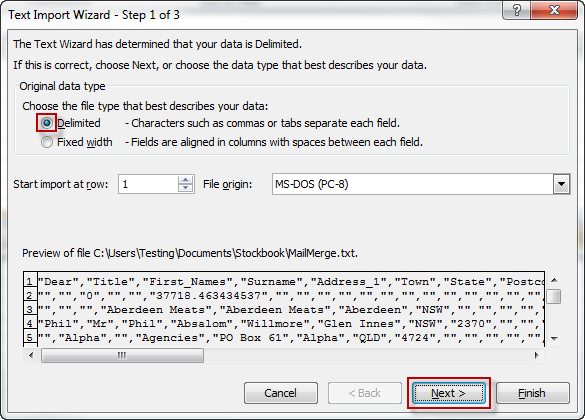Decrease Start import at row value
This screenshot has width=585, height=420.
pyautogui.click(x=185, y=188)
